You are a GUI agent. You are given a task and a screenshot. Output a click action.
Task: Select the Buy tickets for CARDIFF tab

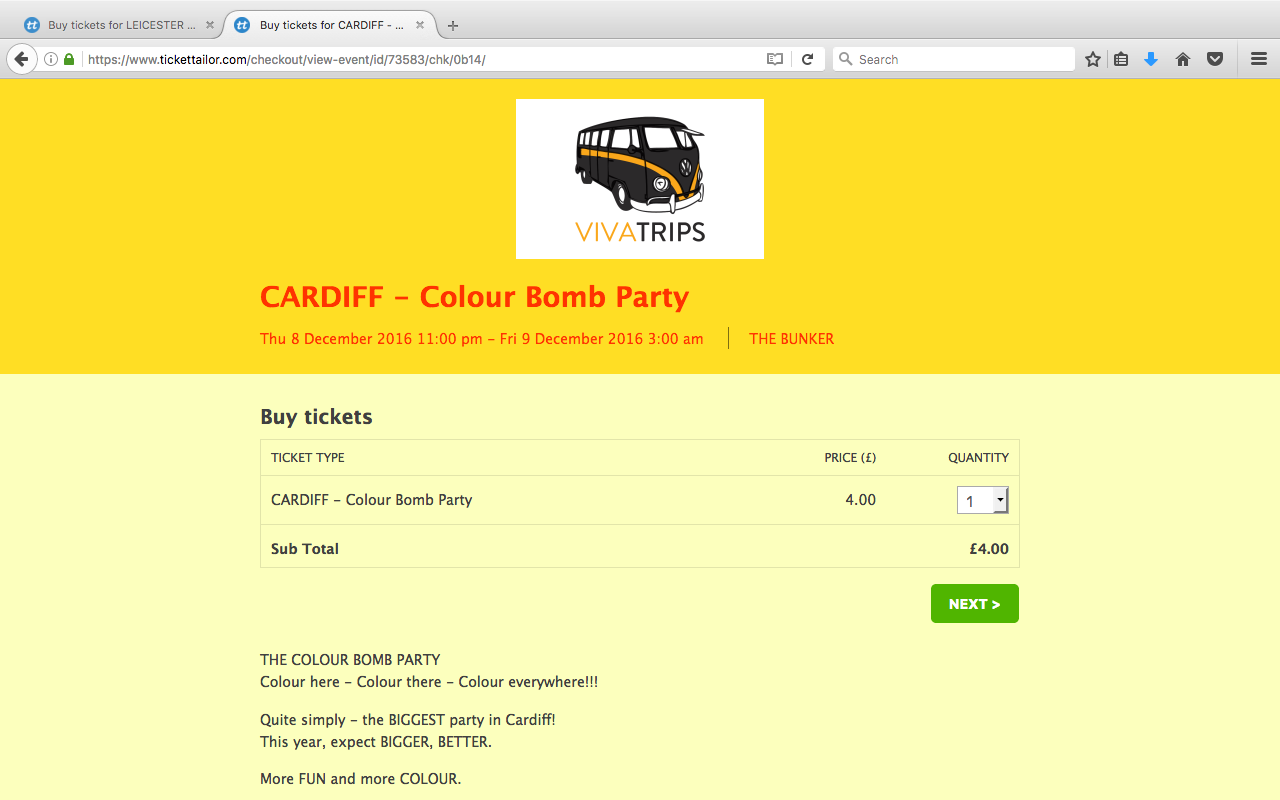coord(330,25)
